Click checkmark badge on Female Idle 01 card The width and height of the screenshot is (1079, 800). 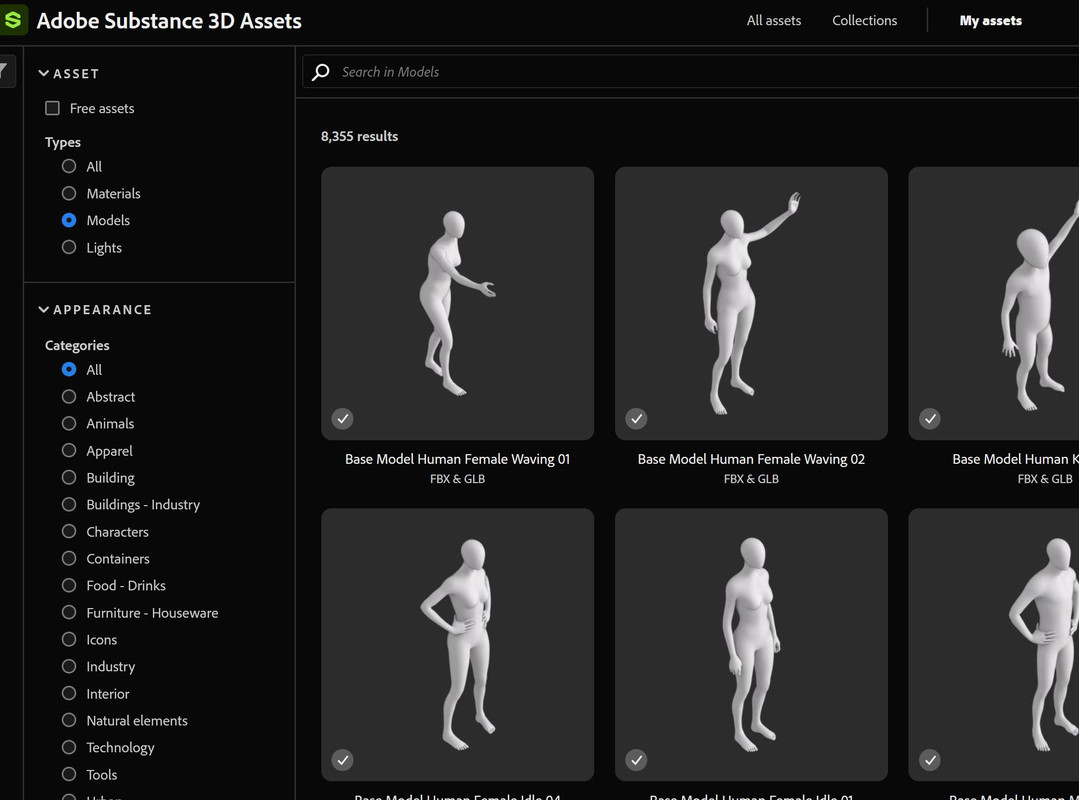(637, 759)
